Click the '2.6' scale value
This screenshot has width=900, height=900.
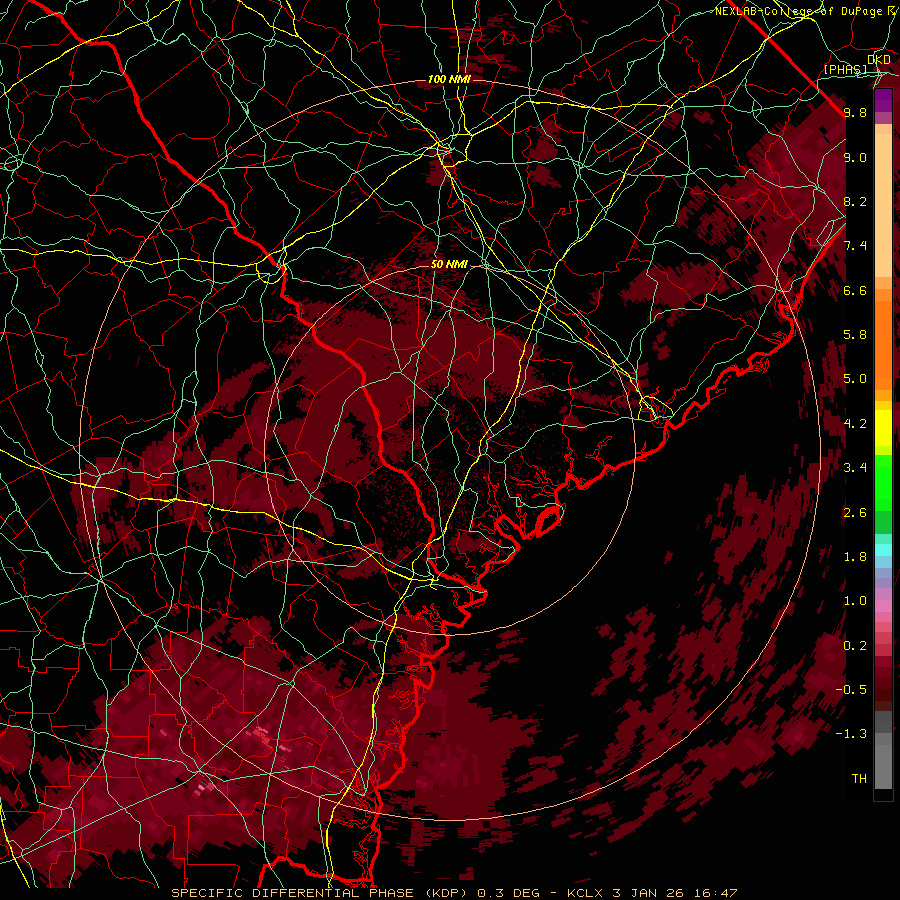click(x=855, y=513)
